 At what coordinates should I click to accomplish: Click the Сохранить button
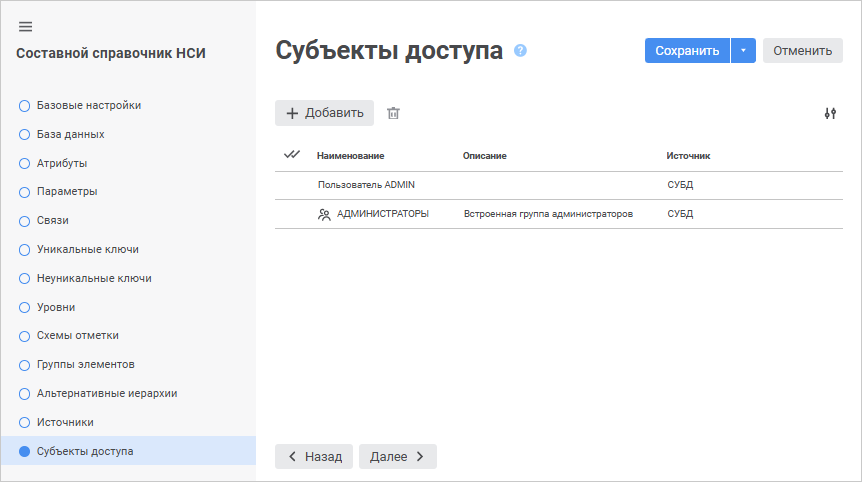[x=687, y=51]
